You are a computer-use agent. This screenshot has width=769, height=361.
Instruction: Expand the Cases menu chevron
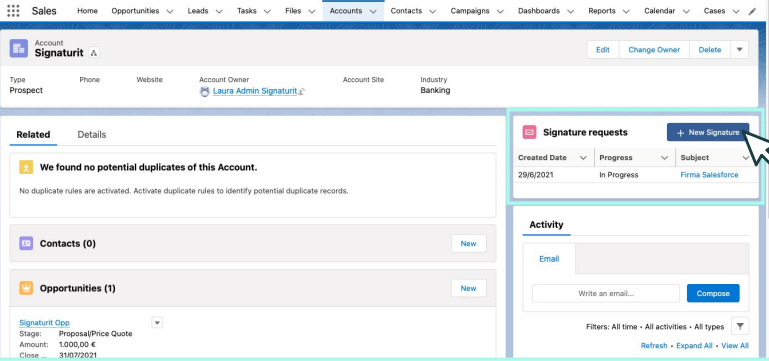pos(736,11)
